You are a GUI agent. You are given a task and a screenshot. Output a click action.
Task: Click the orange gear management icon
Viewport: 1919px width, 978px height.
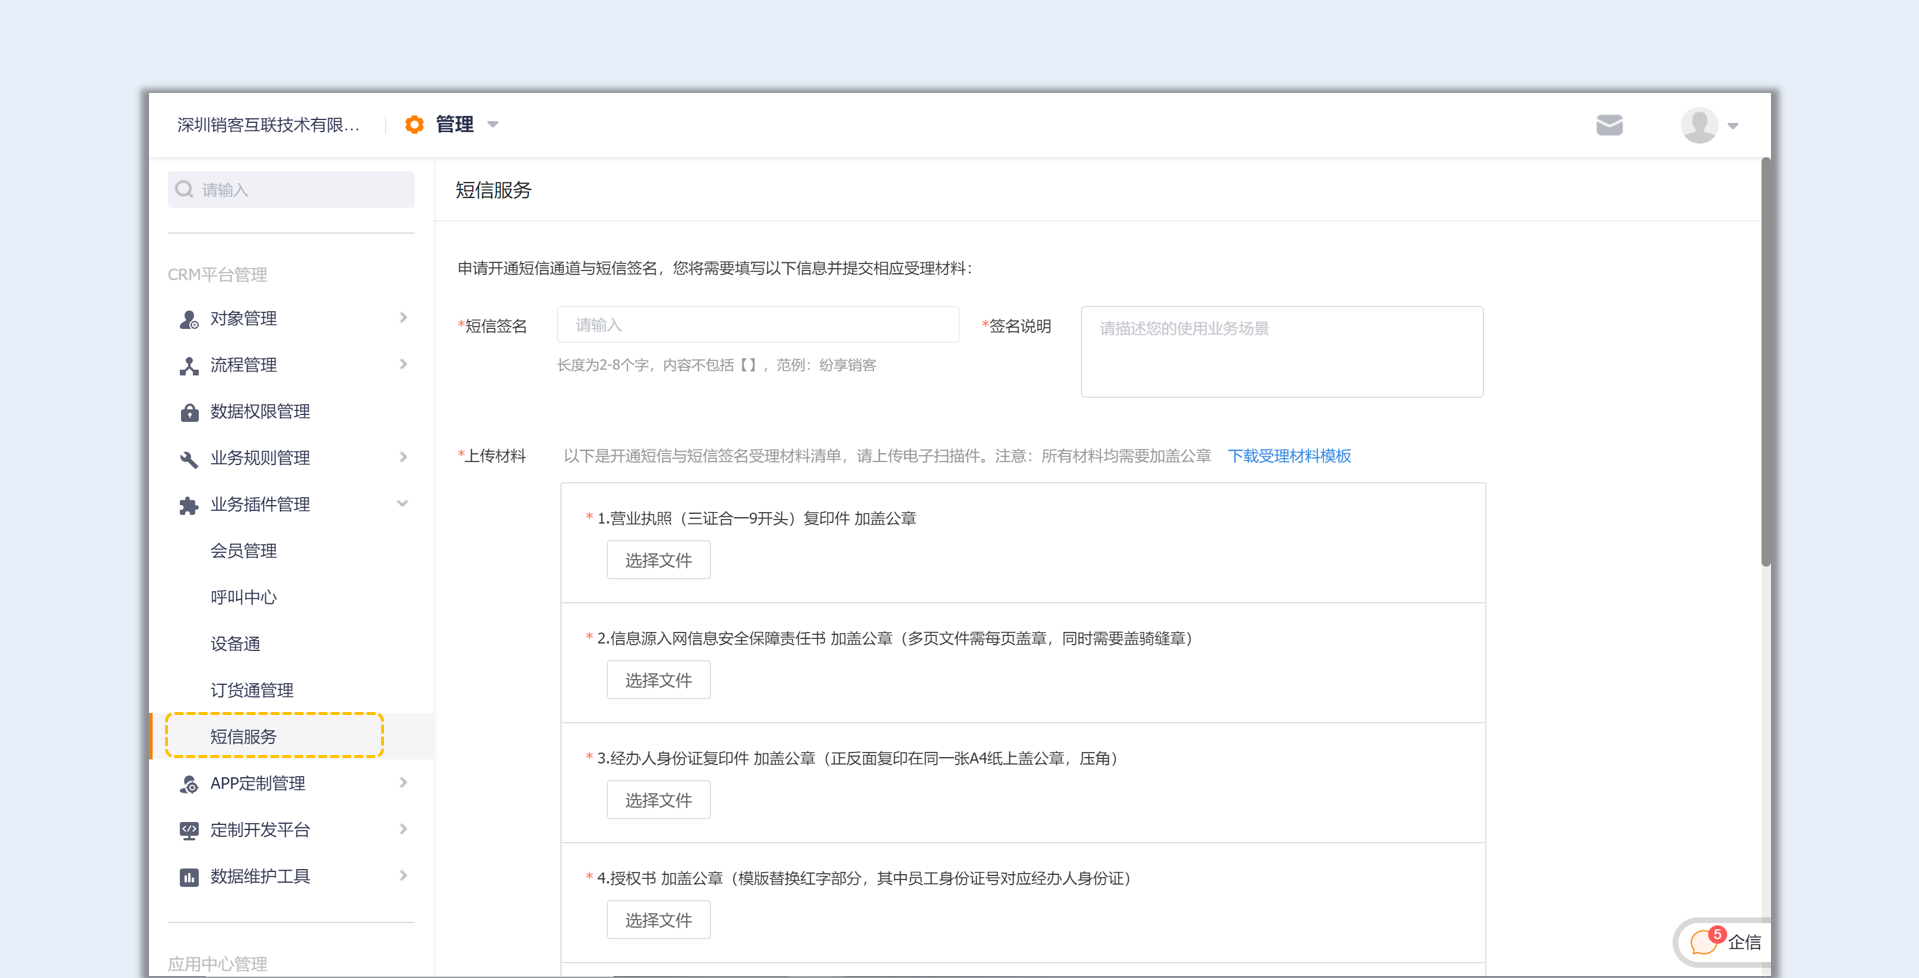(x=414, y=124)
